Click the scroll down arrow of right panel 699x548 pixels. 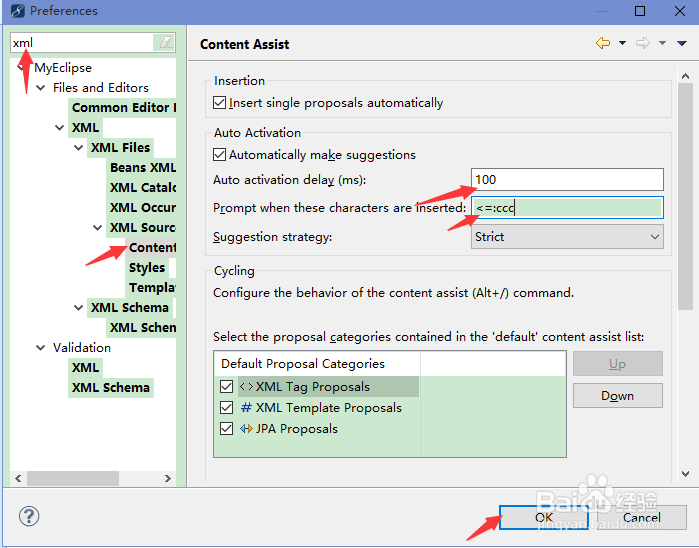coord(685,474)
